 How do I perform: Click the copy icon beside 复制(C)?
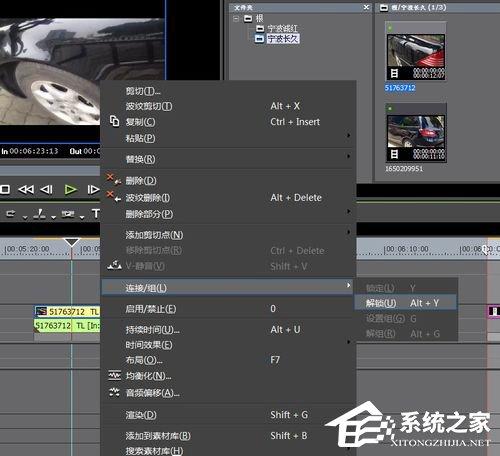(x=114, y=121)
